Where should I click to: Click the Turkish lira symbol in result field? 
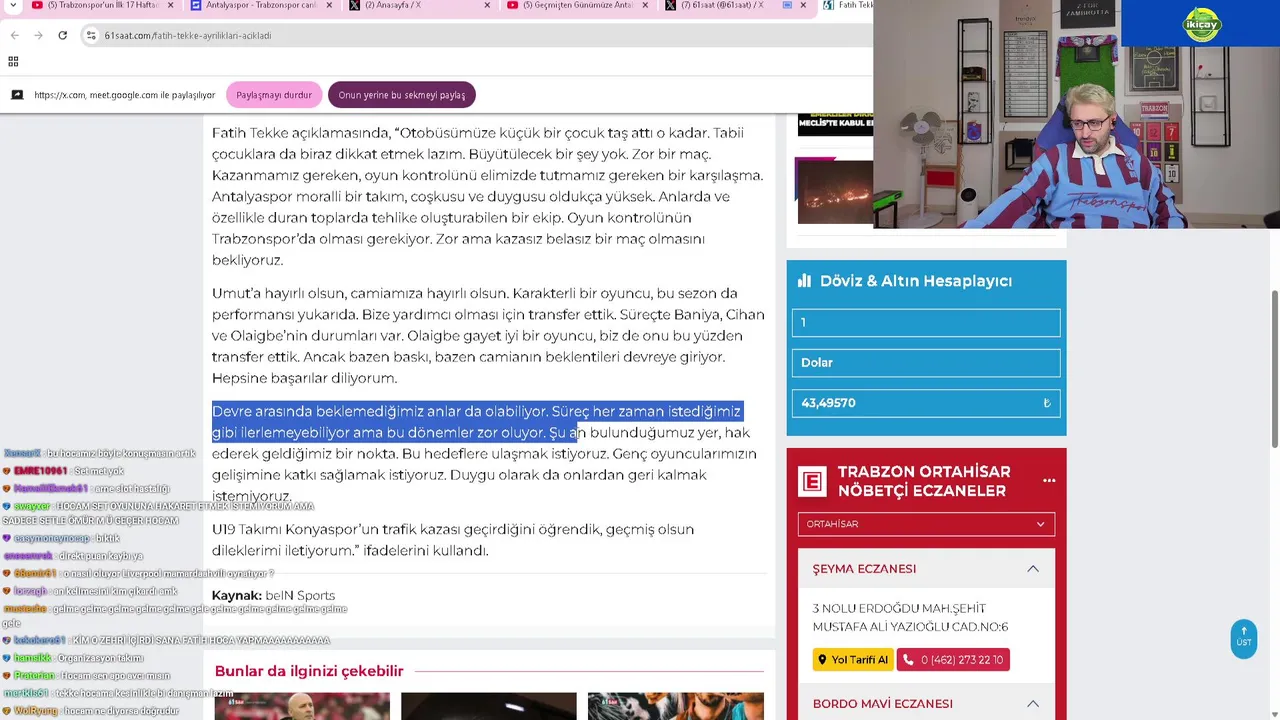coord(1047,403)
